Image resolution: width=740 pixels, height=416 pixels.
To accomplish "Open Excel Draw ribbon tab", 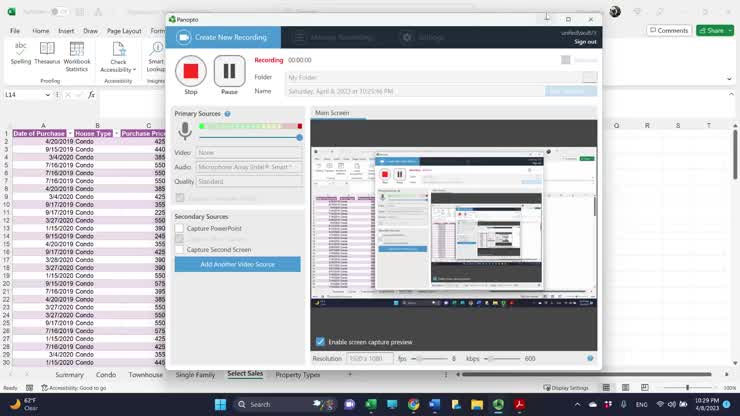I will point(91,31).
